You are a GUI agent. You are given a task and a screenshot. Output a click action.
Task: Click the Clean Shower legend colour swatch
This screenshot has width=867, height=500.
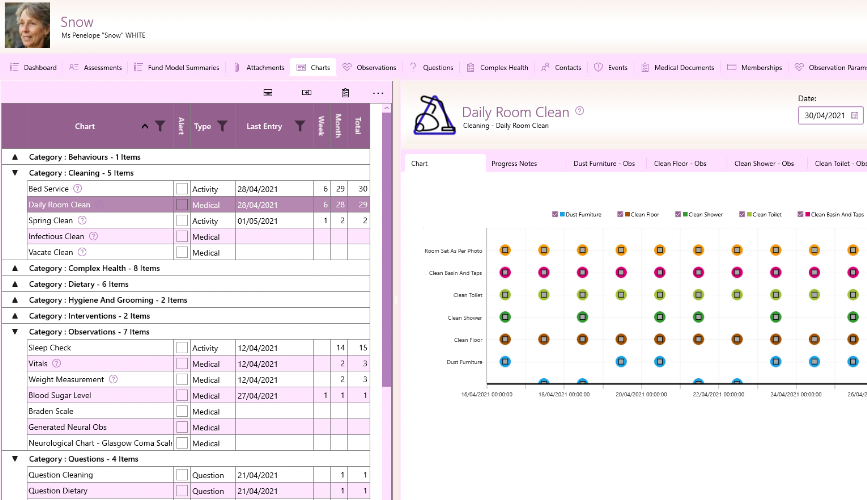point(685,214)
